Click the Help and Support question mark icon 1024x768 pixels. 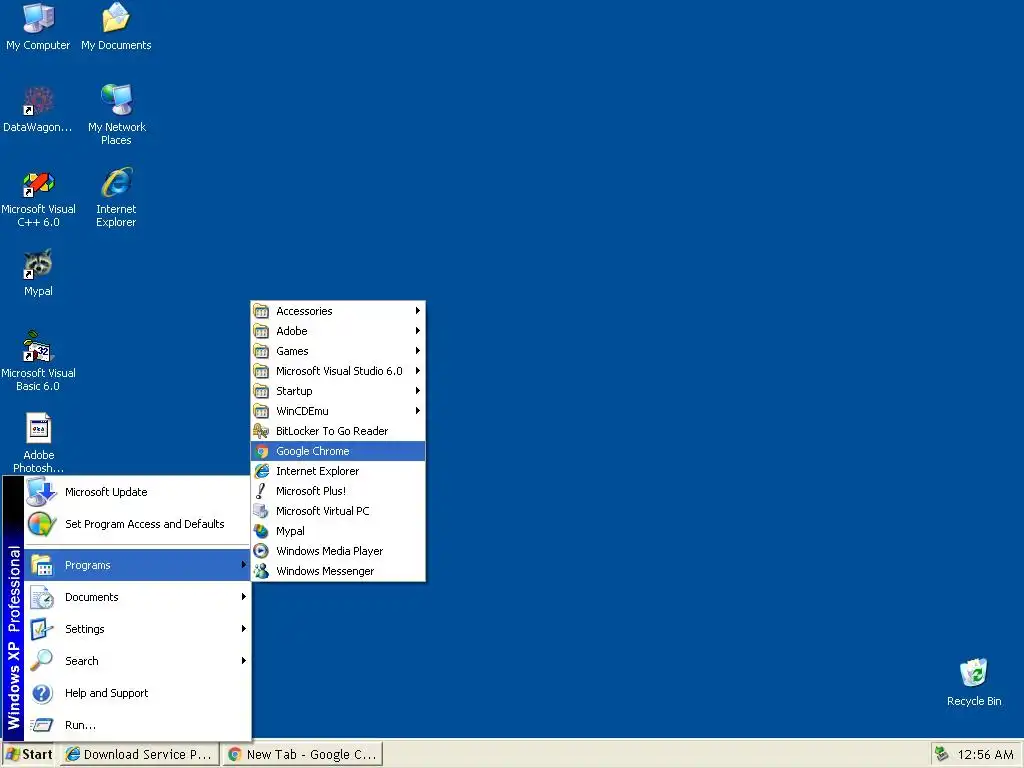coord(42,693)
